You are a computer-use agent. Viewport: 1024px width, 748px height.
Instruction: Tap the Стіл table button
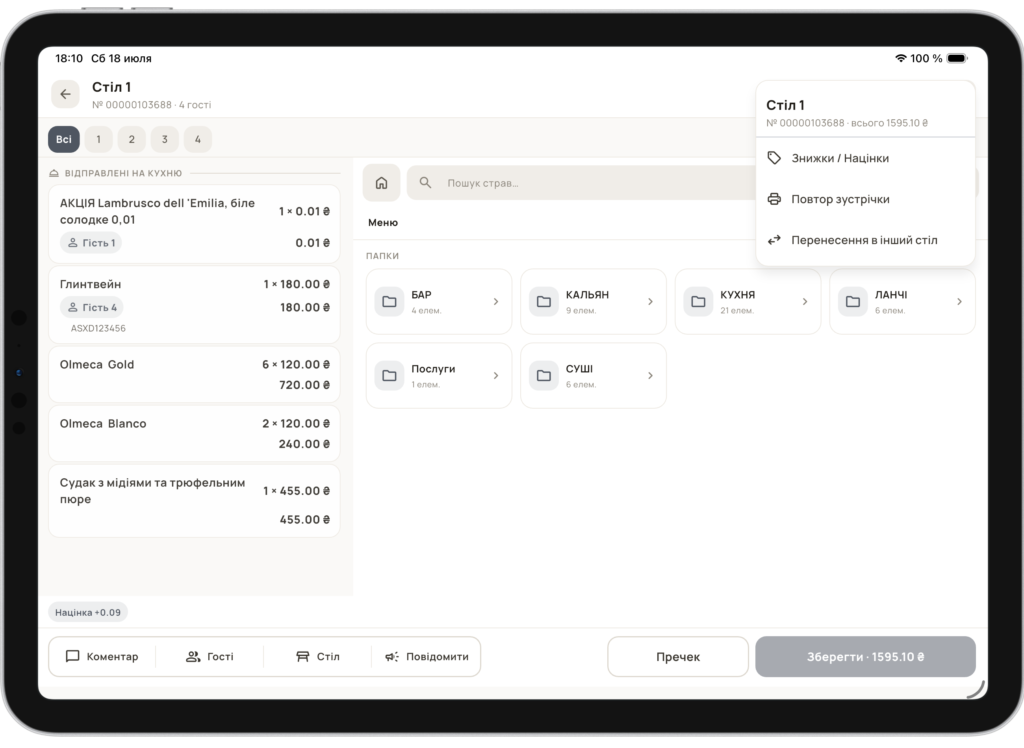point(317,657)
